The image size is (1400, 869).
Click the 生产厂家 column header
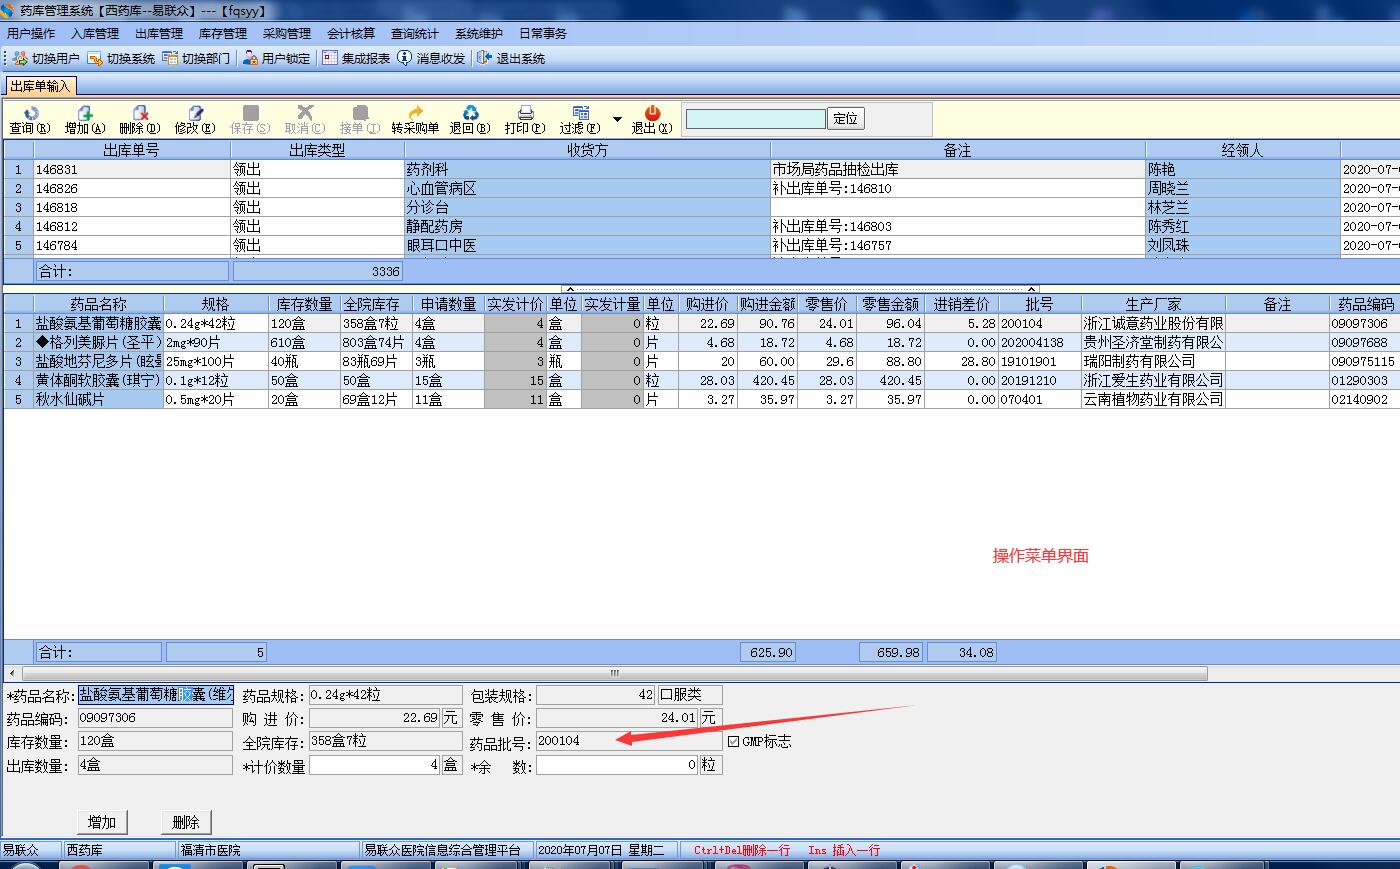[x=1153, y=304]
